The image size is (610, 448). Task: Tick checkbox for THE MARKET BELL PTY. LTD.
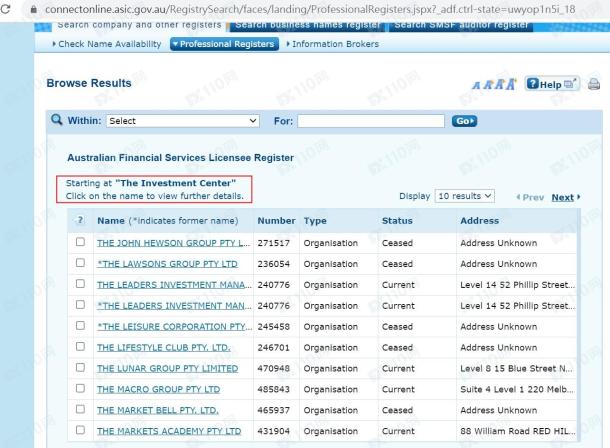80,409
